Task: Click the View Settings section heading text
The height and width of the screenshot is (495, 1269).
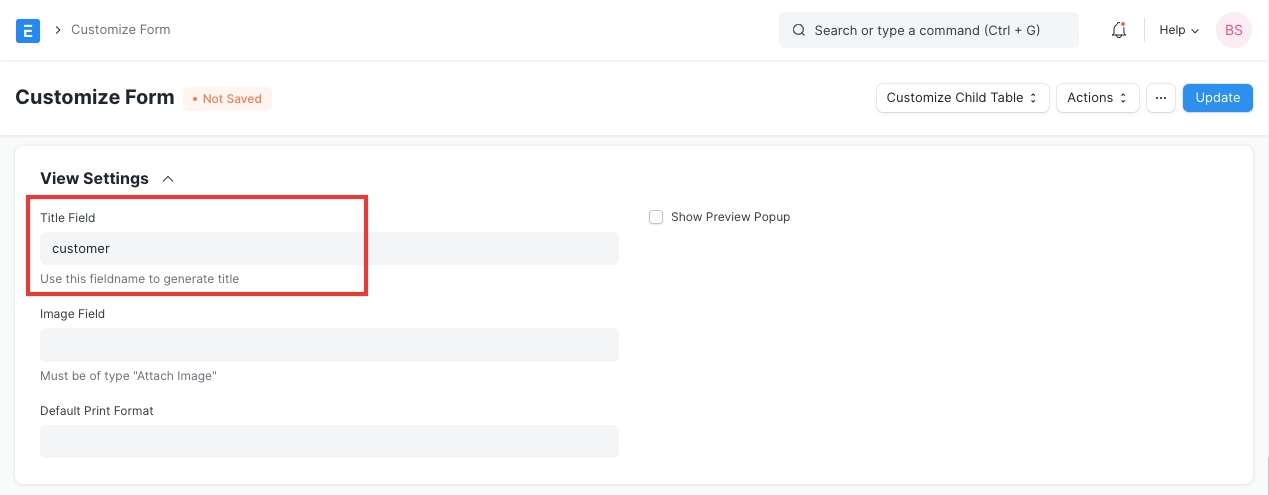Action: pyautogui.click(x=94, y=179)
